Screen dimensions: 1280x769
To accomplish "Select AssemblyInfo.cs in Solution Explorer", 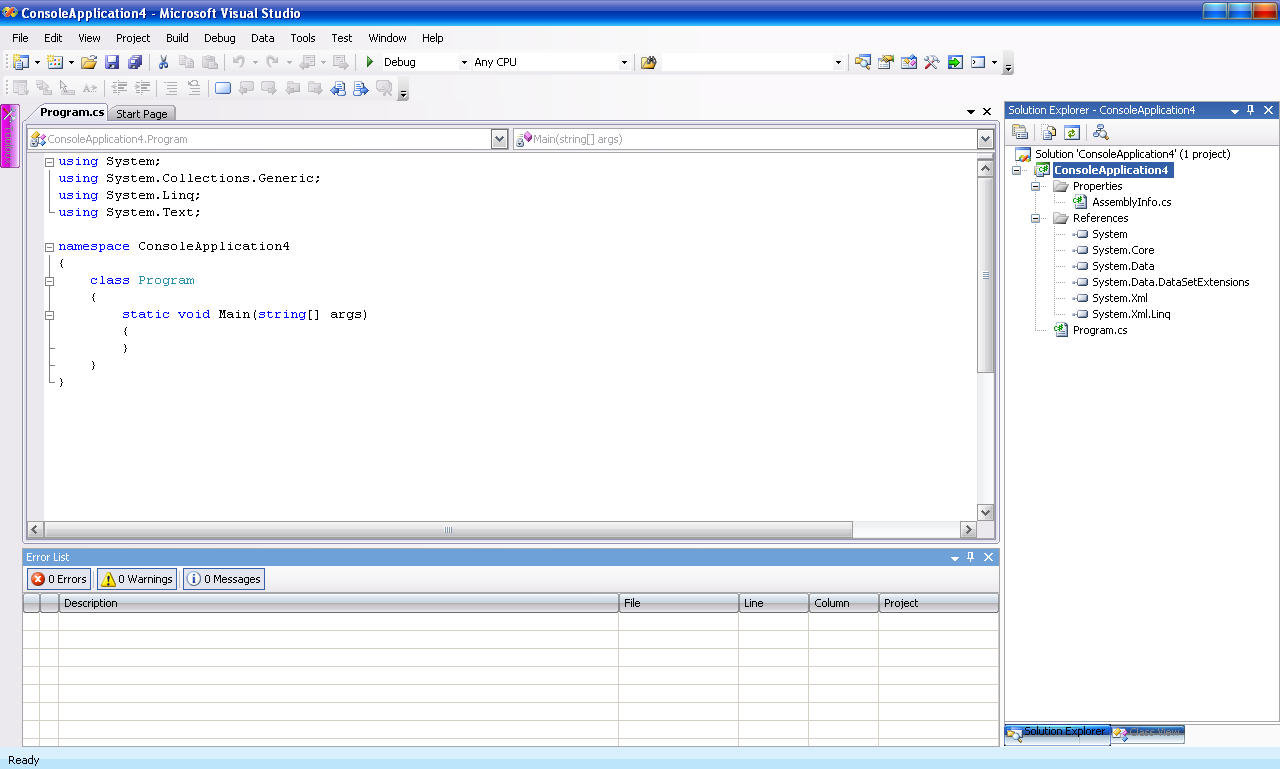I will click(x=1131, y=202).
